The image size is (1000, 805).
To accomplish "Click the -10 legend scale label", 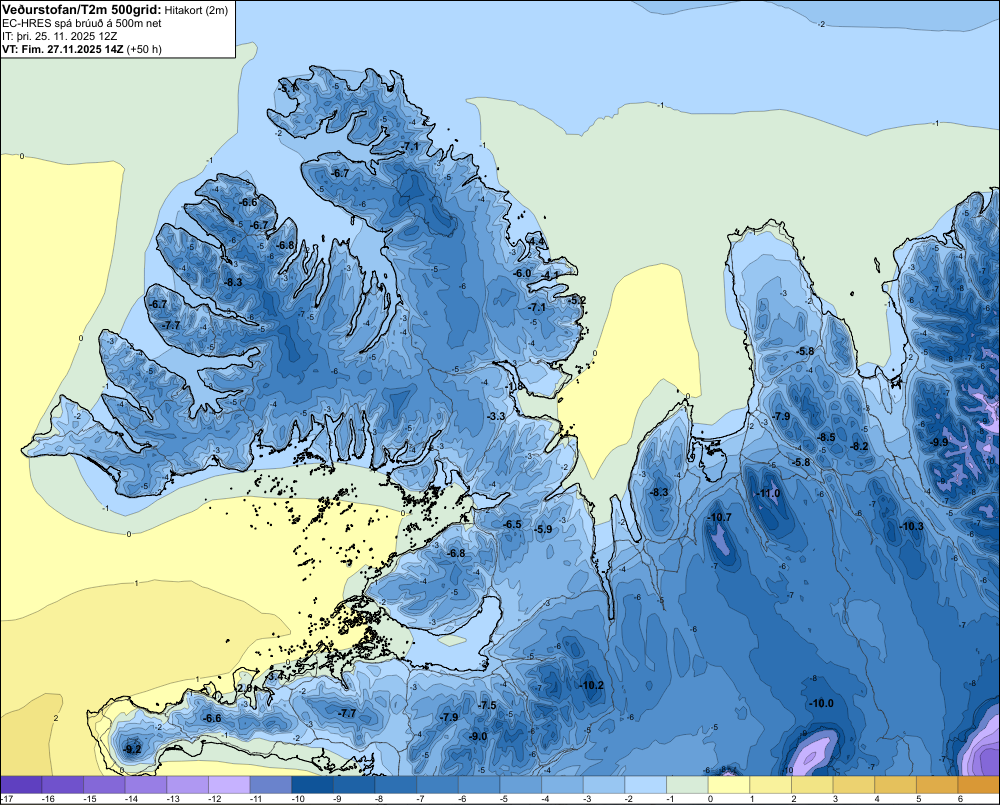I will (297, 799).
